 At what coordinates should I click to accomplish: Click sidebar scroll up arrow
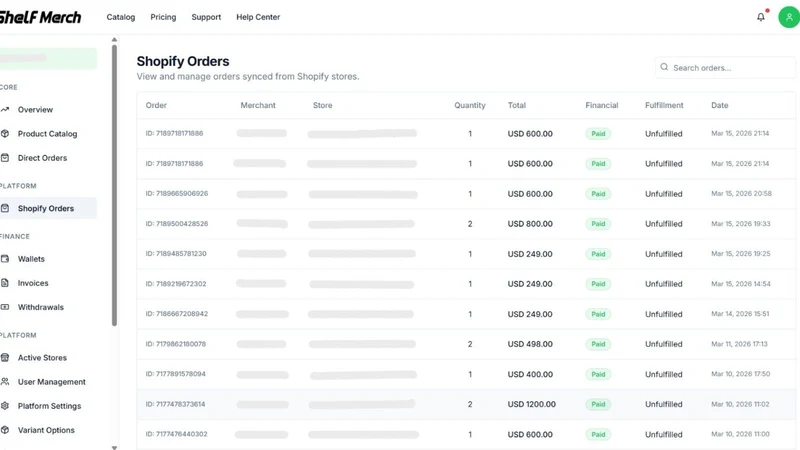coord(114,39)
